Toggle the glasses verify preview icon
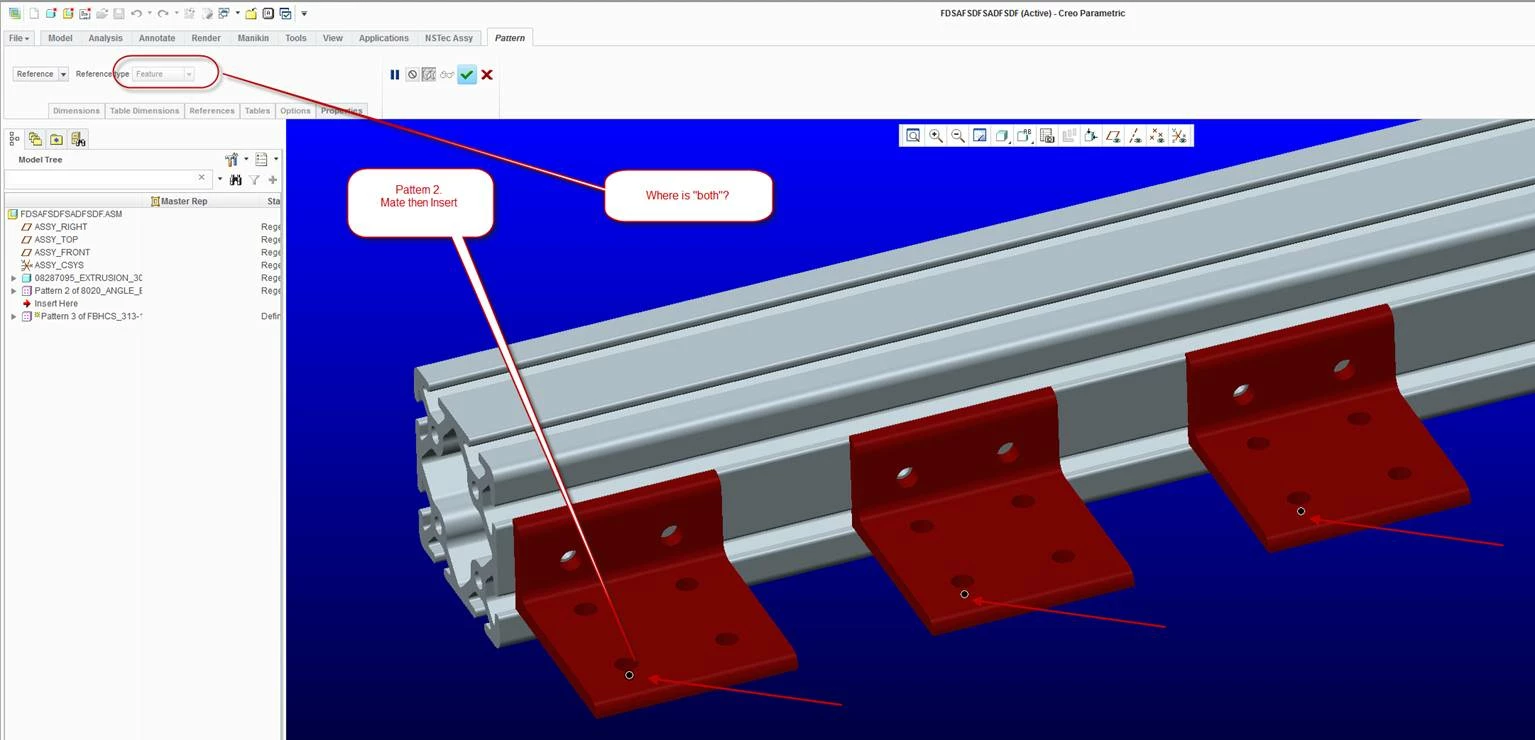Screen dimensions: 1535x740 [x=447, y=75]
